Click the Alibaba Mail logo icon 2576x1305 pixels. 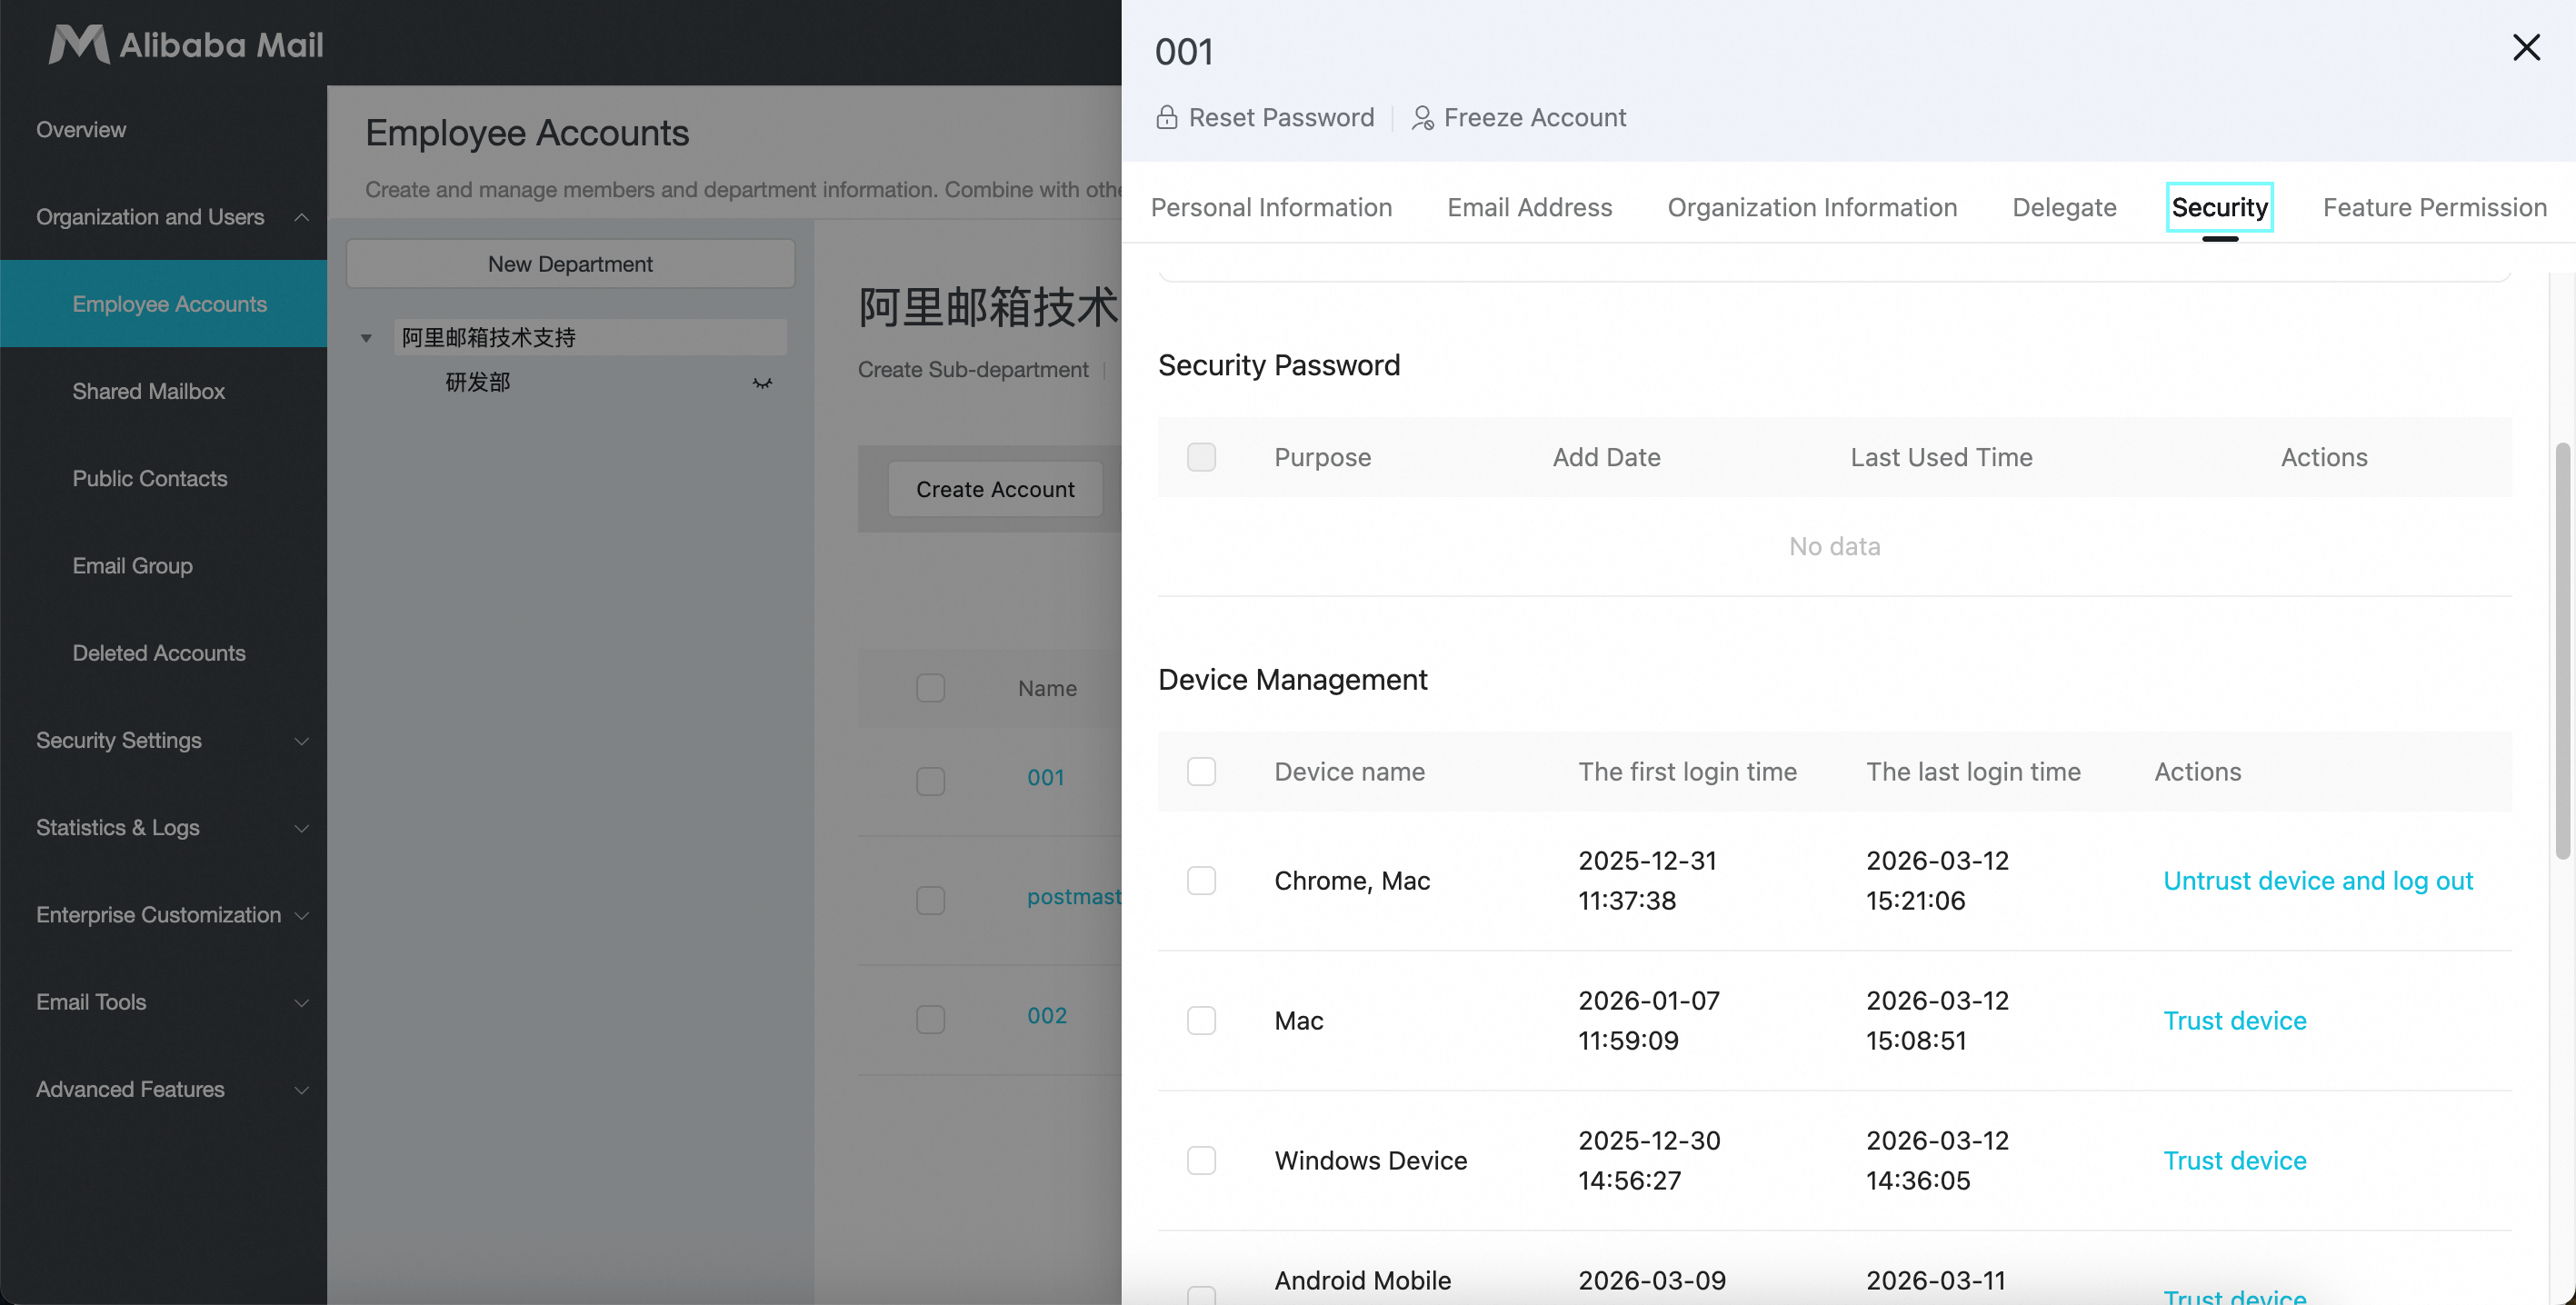point(78,44)
